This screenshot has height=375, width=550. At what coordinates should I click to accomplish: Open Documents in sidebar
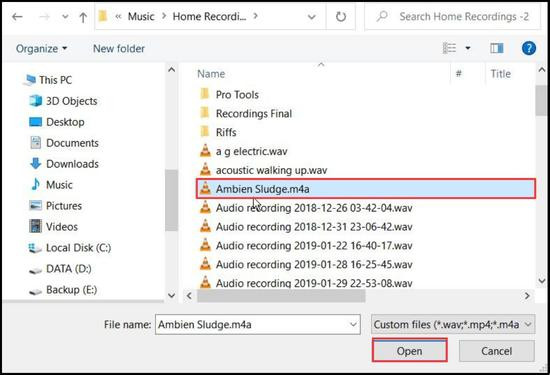[x=72, y=143]
